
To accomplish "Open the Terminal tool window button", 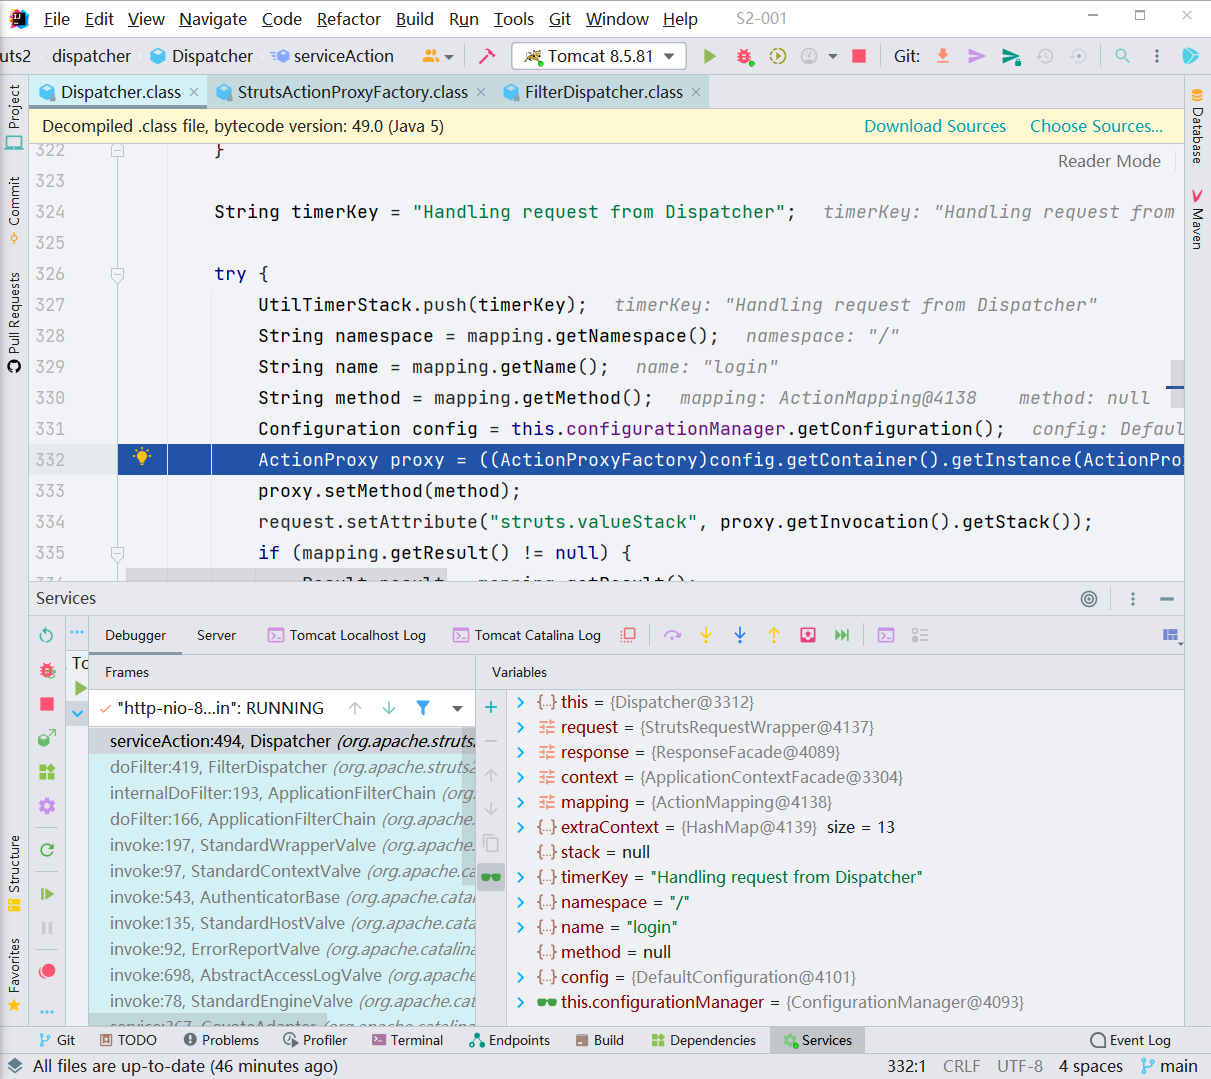I will pyautogui.click(x=407, y=1040).
